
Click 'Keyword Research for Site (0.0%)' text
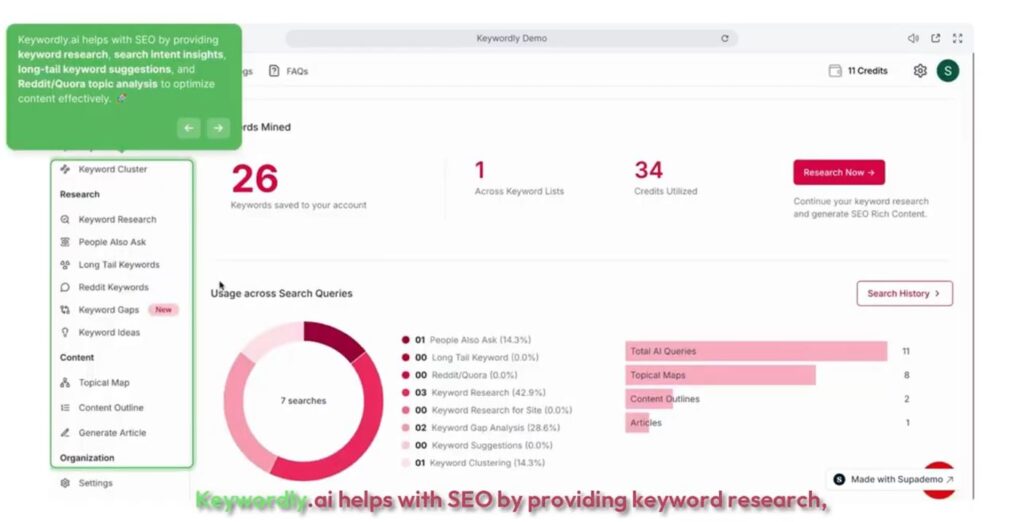pos(502,410)
